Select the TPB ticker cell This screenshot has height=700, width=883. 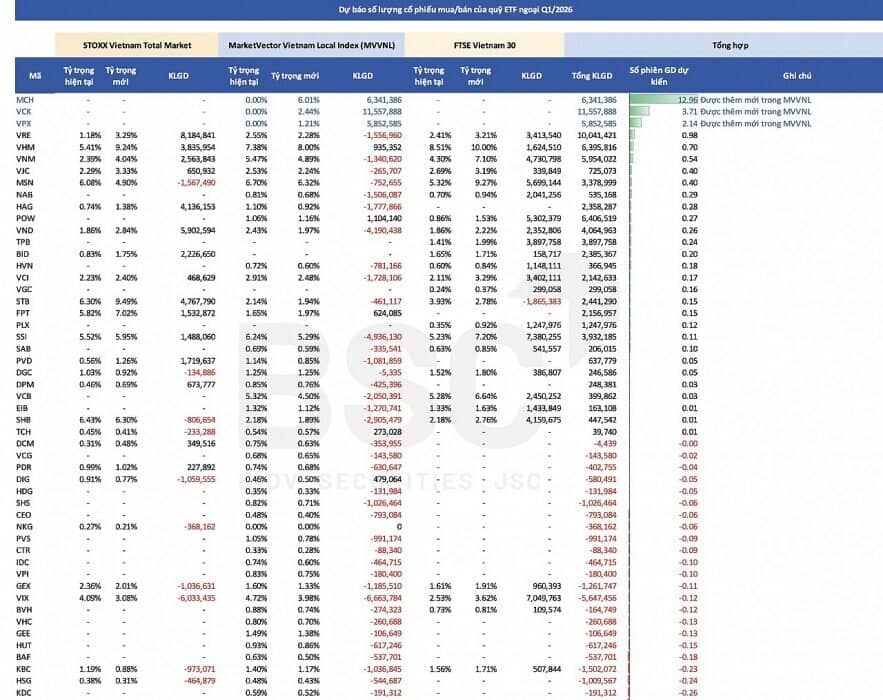pos(23,242)
